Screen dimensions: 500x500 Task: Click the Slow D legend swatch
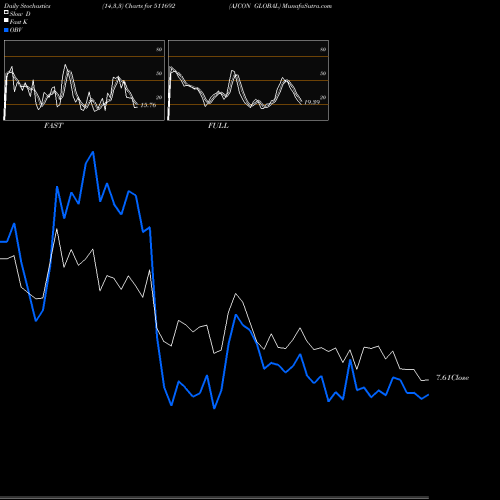[x=6, y=13]
